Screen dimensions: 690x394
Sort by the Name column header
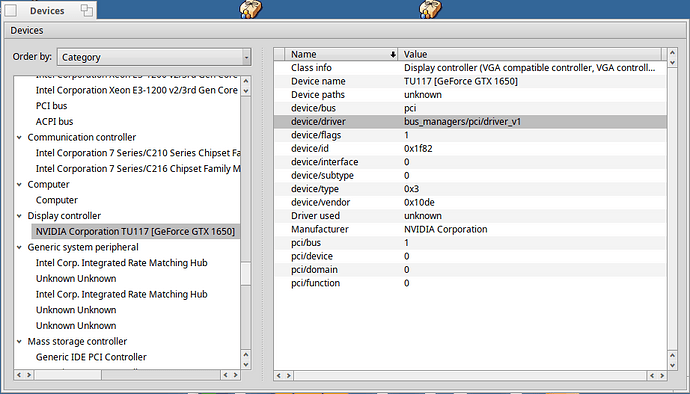click(x=341, y=54)
